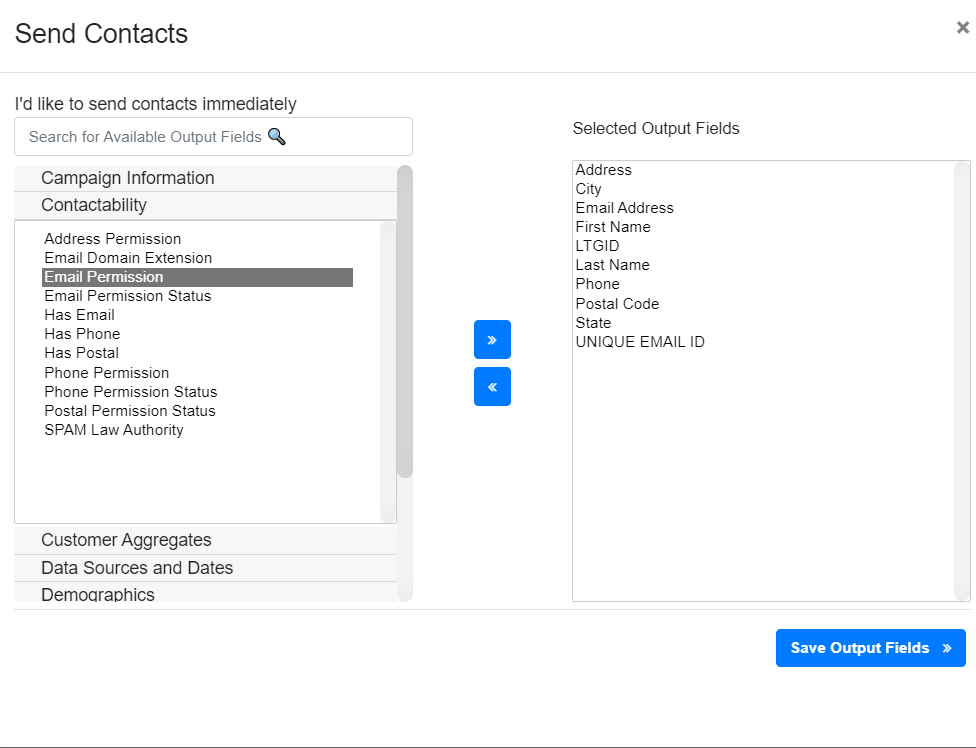Collapse the Contactability section

94,205
